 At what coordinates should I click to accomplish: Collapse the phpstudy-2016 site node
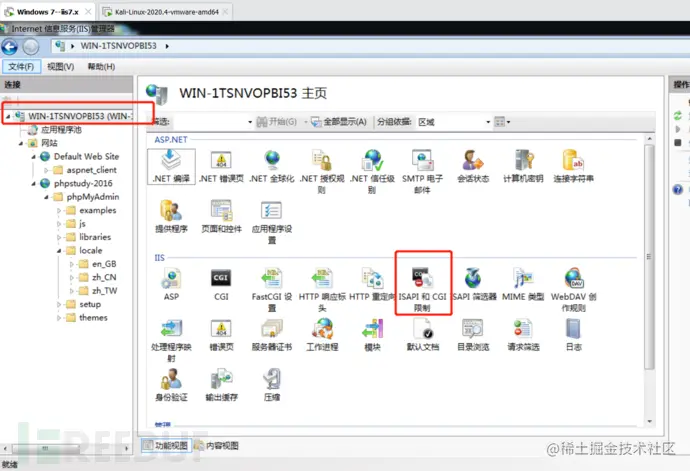(33, 184)
